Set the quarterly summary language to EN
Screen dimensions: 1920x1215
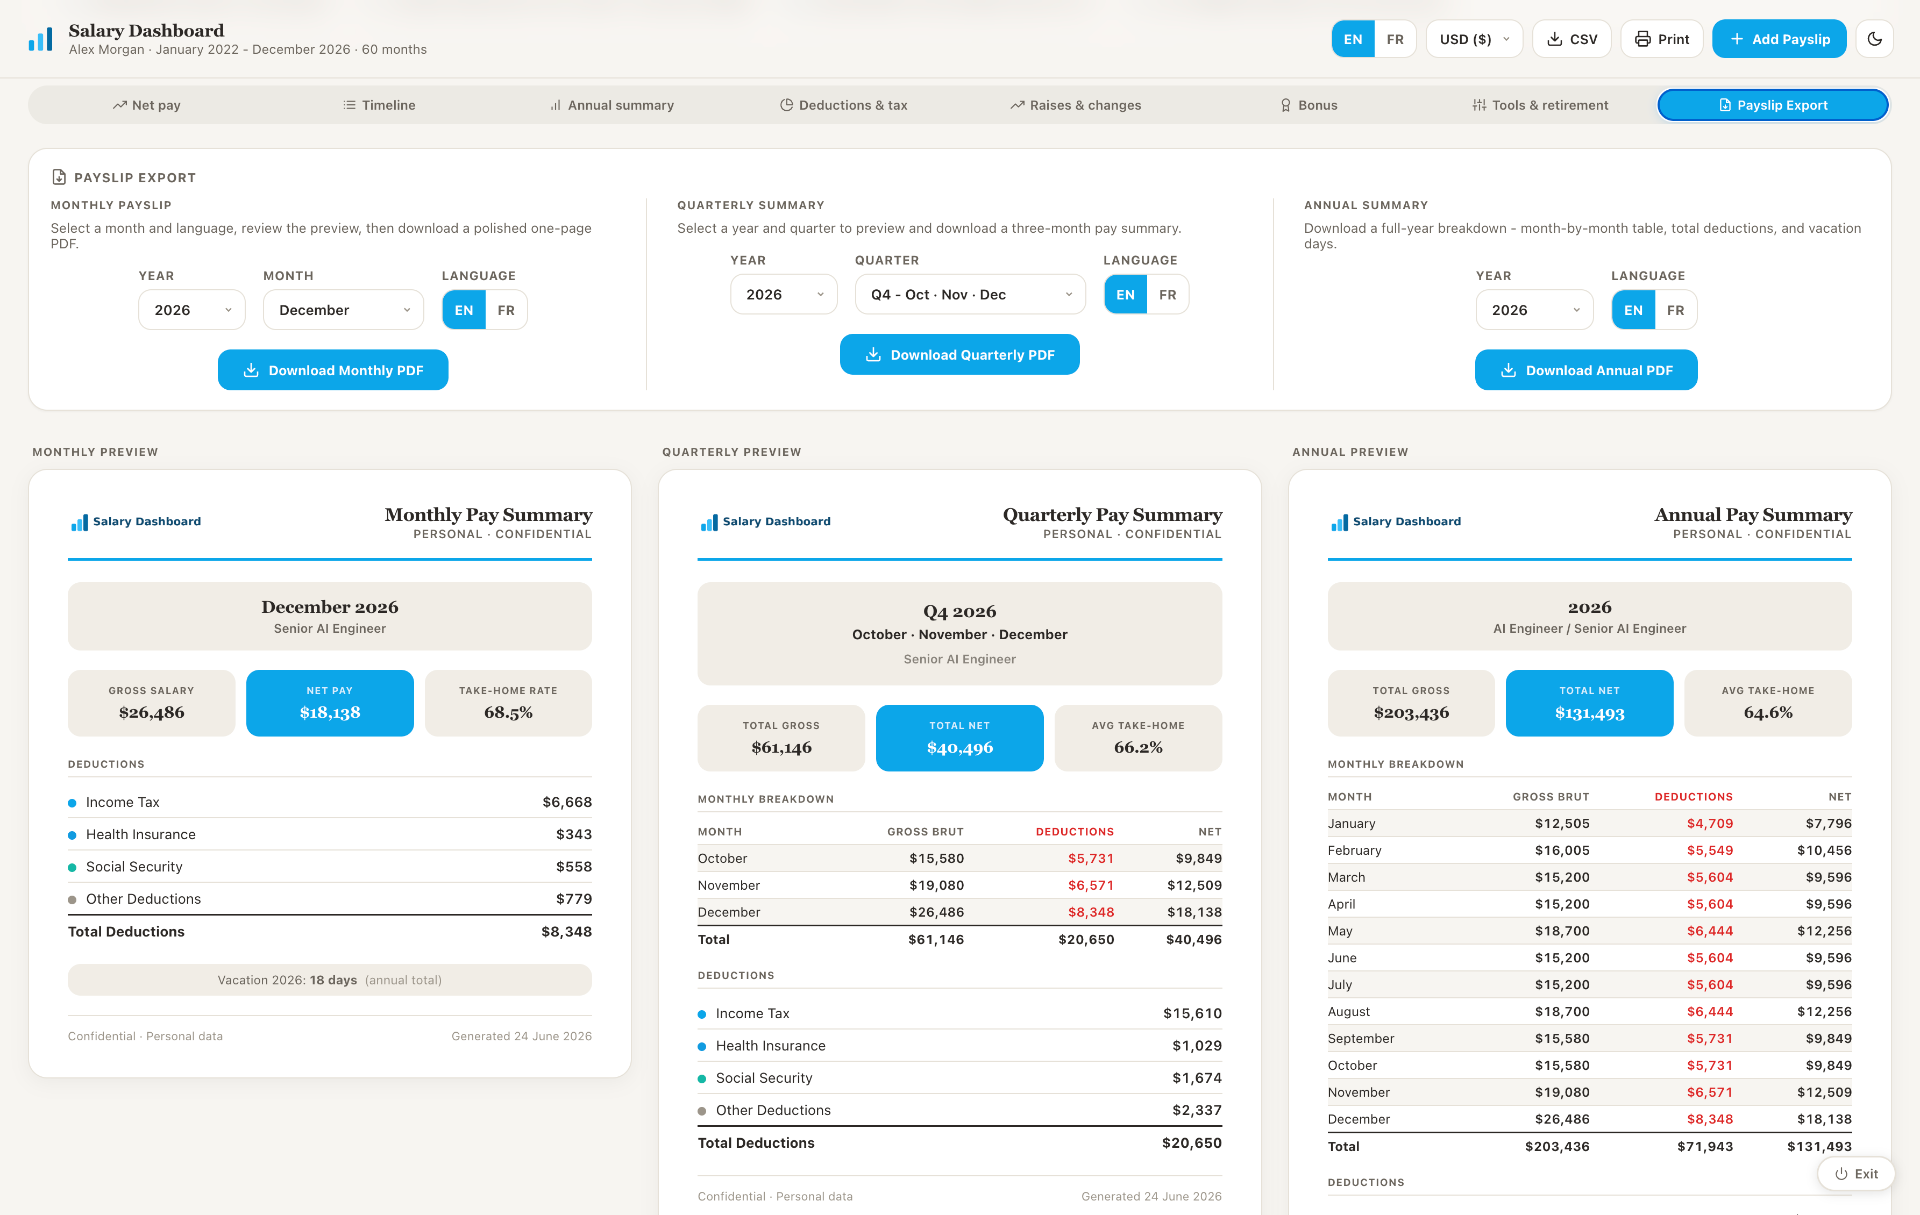[1126, 295]
